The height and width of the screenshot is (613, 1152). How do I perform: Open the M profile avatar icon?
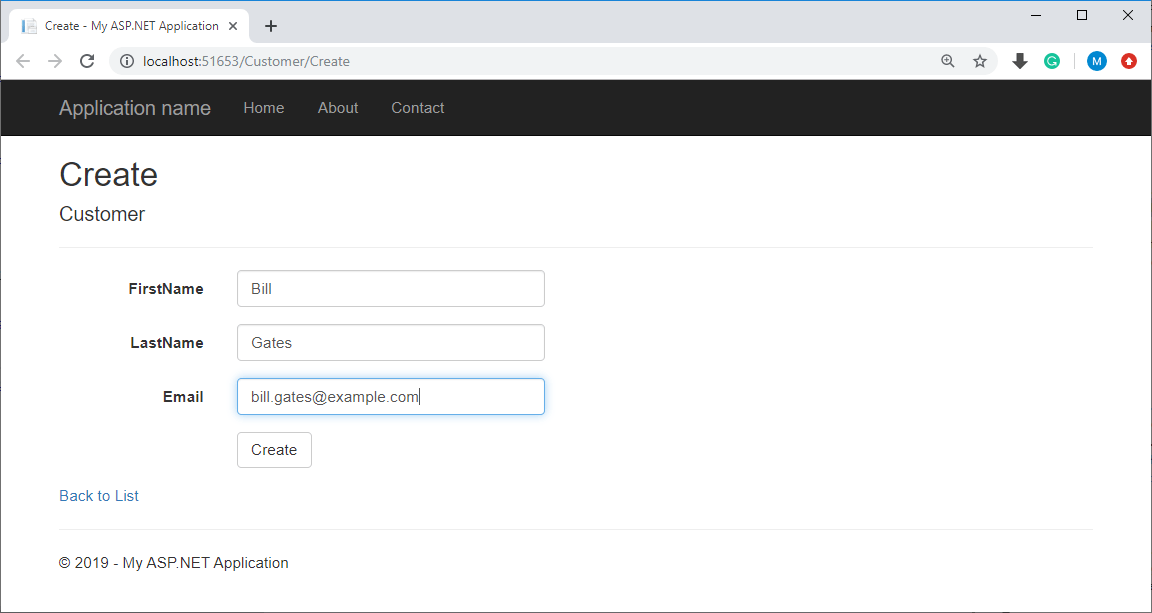[1097, 61]
